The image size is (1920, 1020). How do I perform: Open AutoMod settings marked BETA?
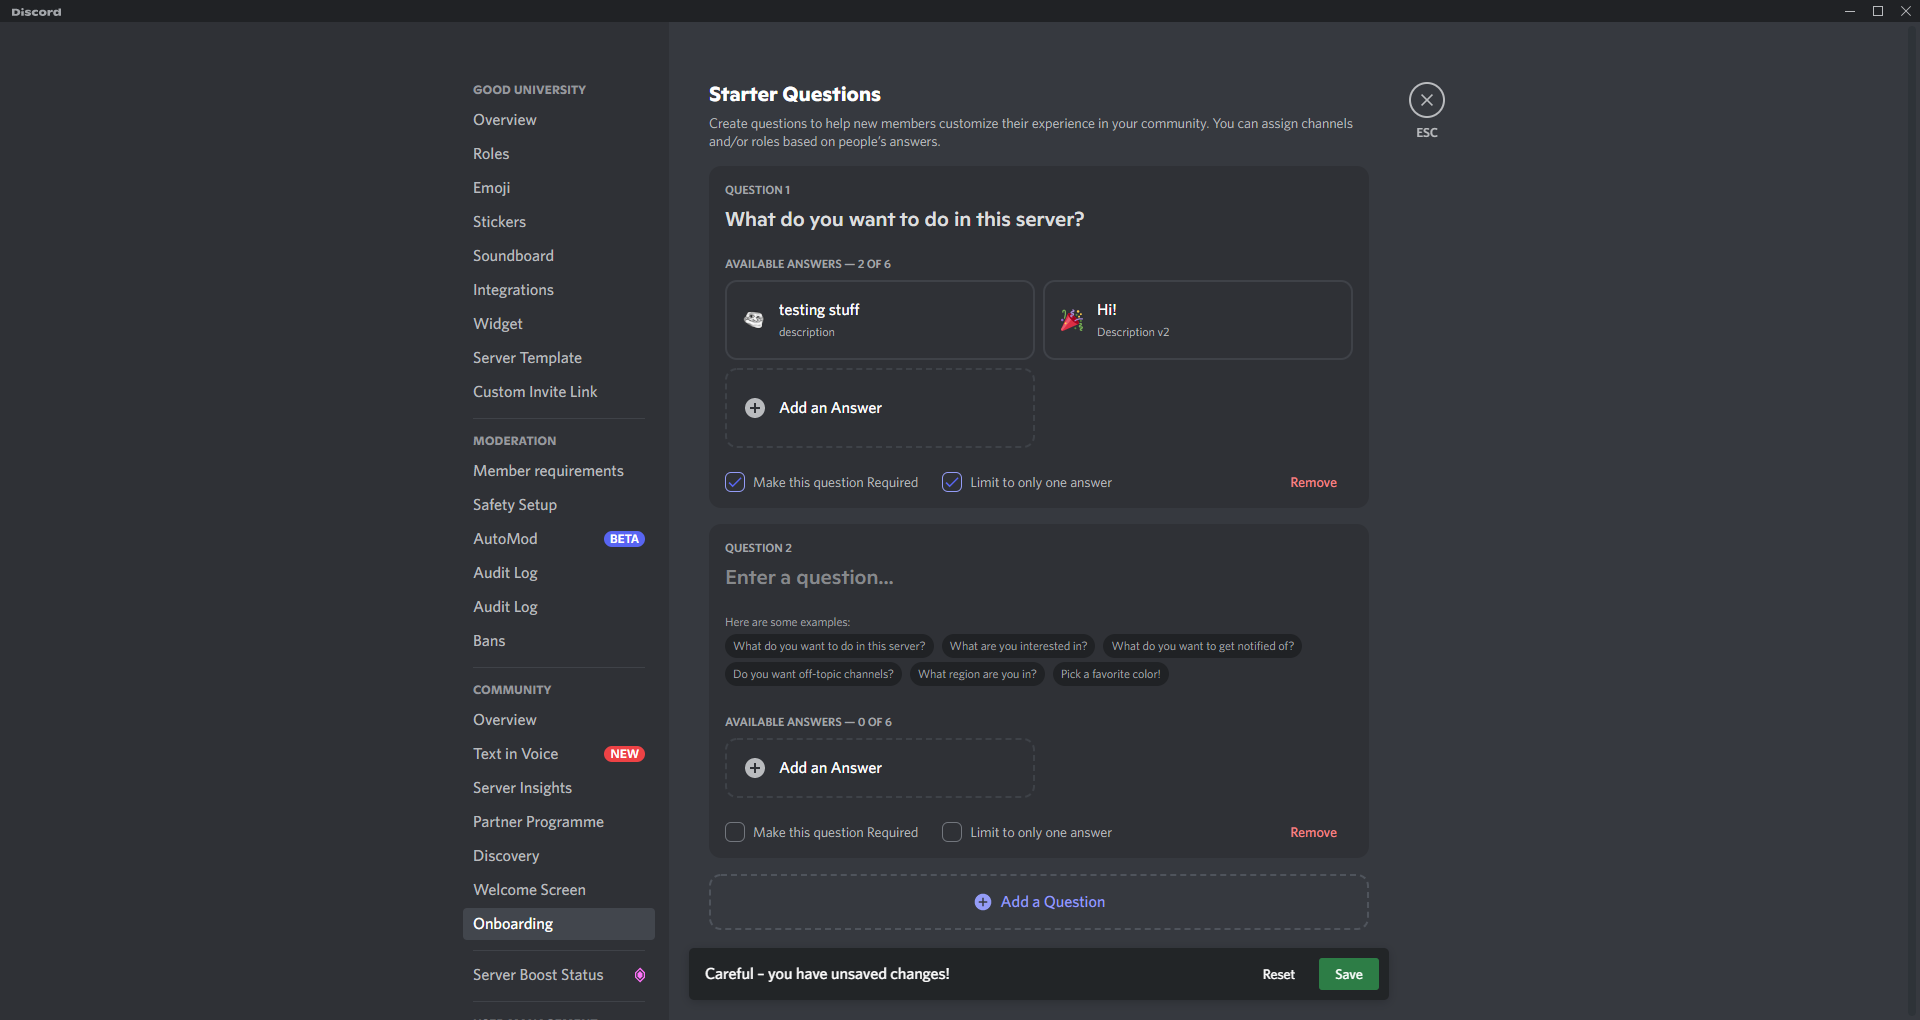click(506, 538)
